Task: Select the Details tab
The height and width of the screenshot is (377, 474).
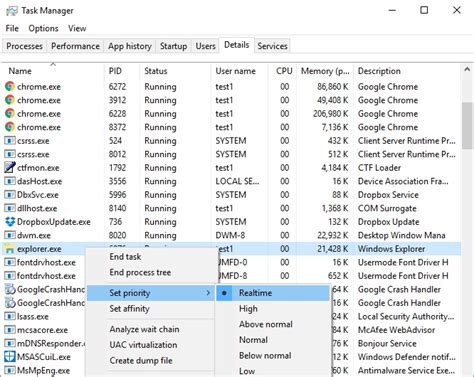Action: coord(237,45)
